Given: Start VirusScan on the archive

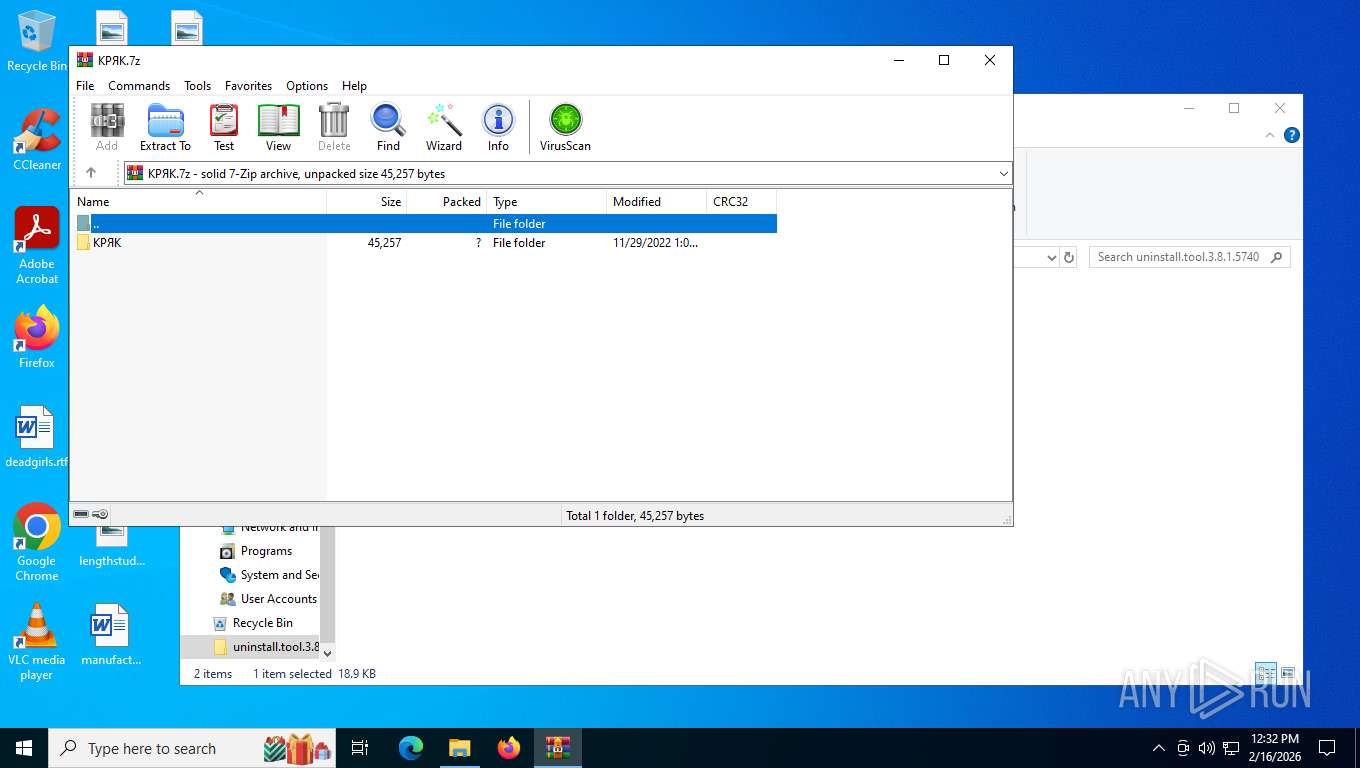Looking at the screenshot, I should pyautogui.click(x=565, y=127).
